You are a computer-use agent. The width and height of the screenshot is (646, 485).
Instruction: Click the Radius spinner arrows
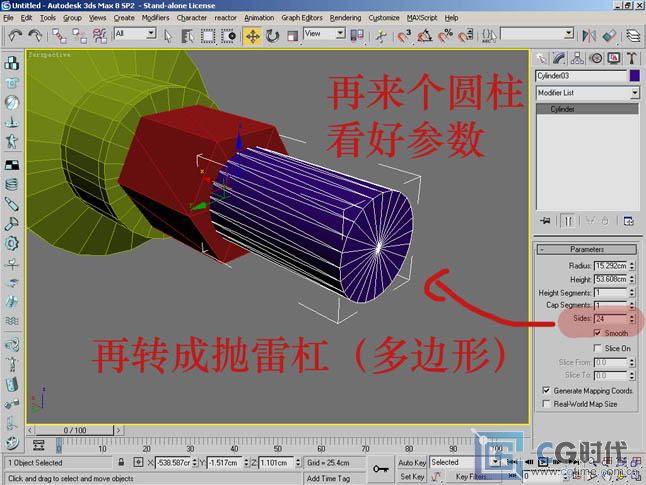point(632,266)
